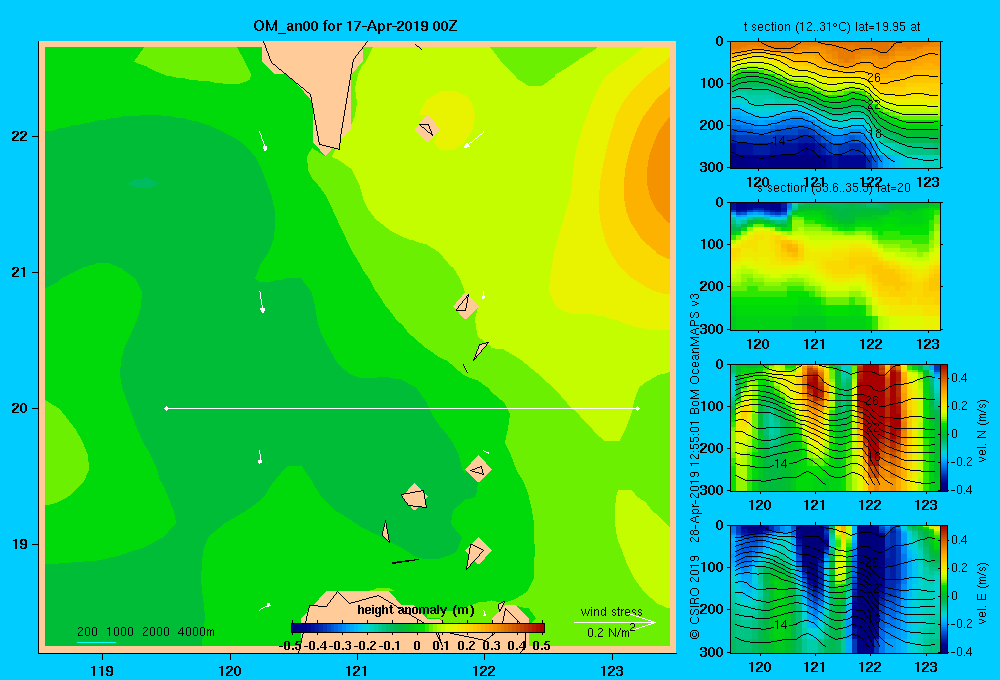Click longitude label 120 on main map
The image size is (1000, 680).
pos(230,670)
